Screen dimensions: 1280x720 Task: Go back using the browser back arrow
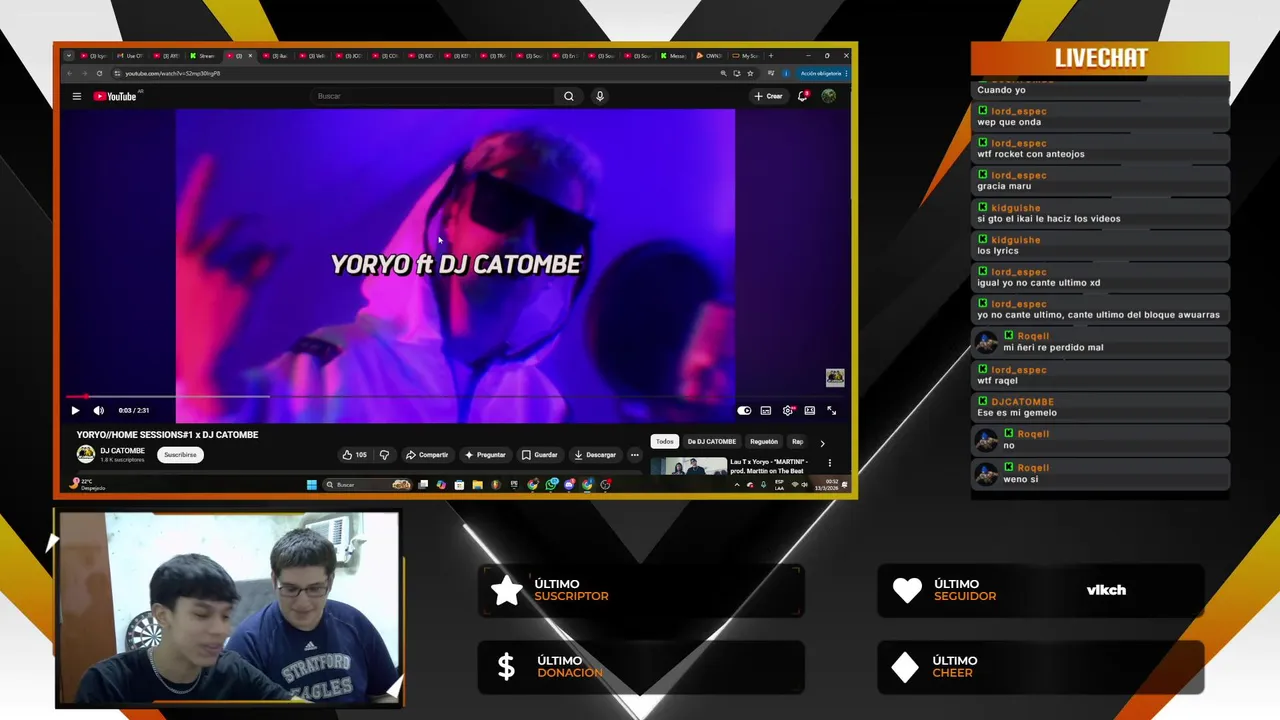70,73
